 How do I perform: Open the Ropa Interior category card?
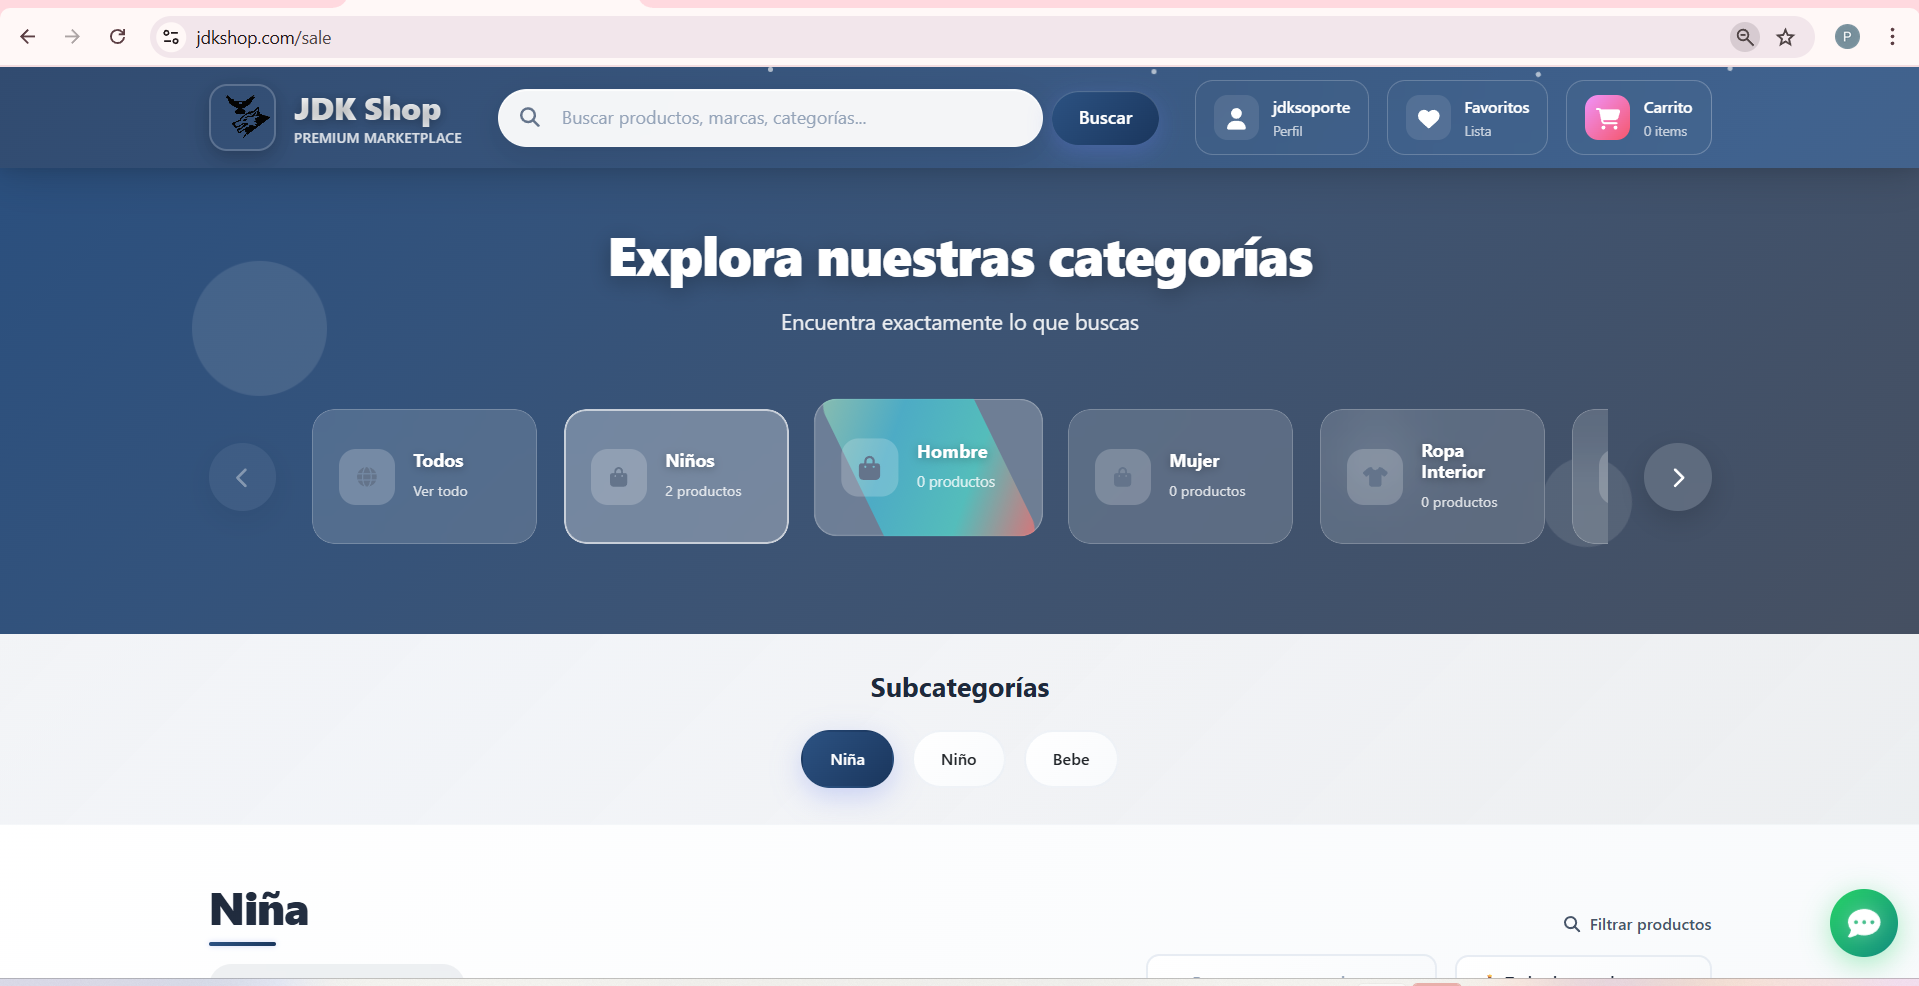pyautogui.click(x=1431, y=476)
